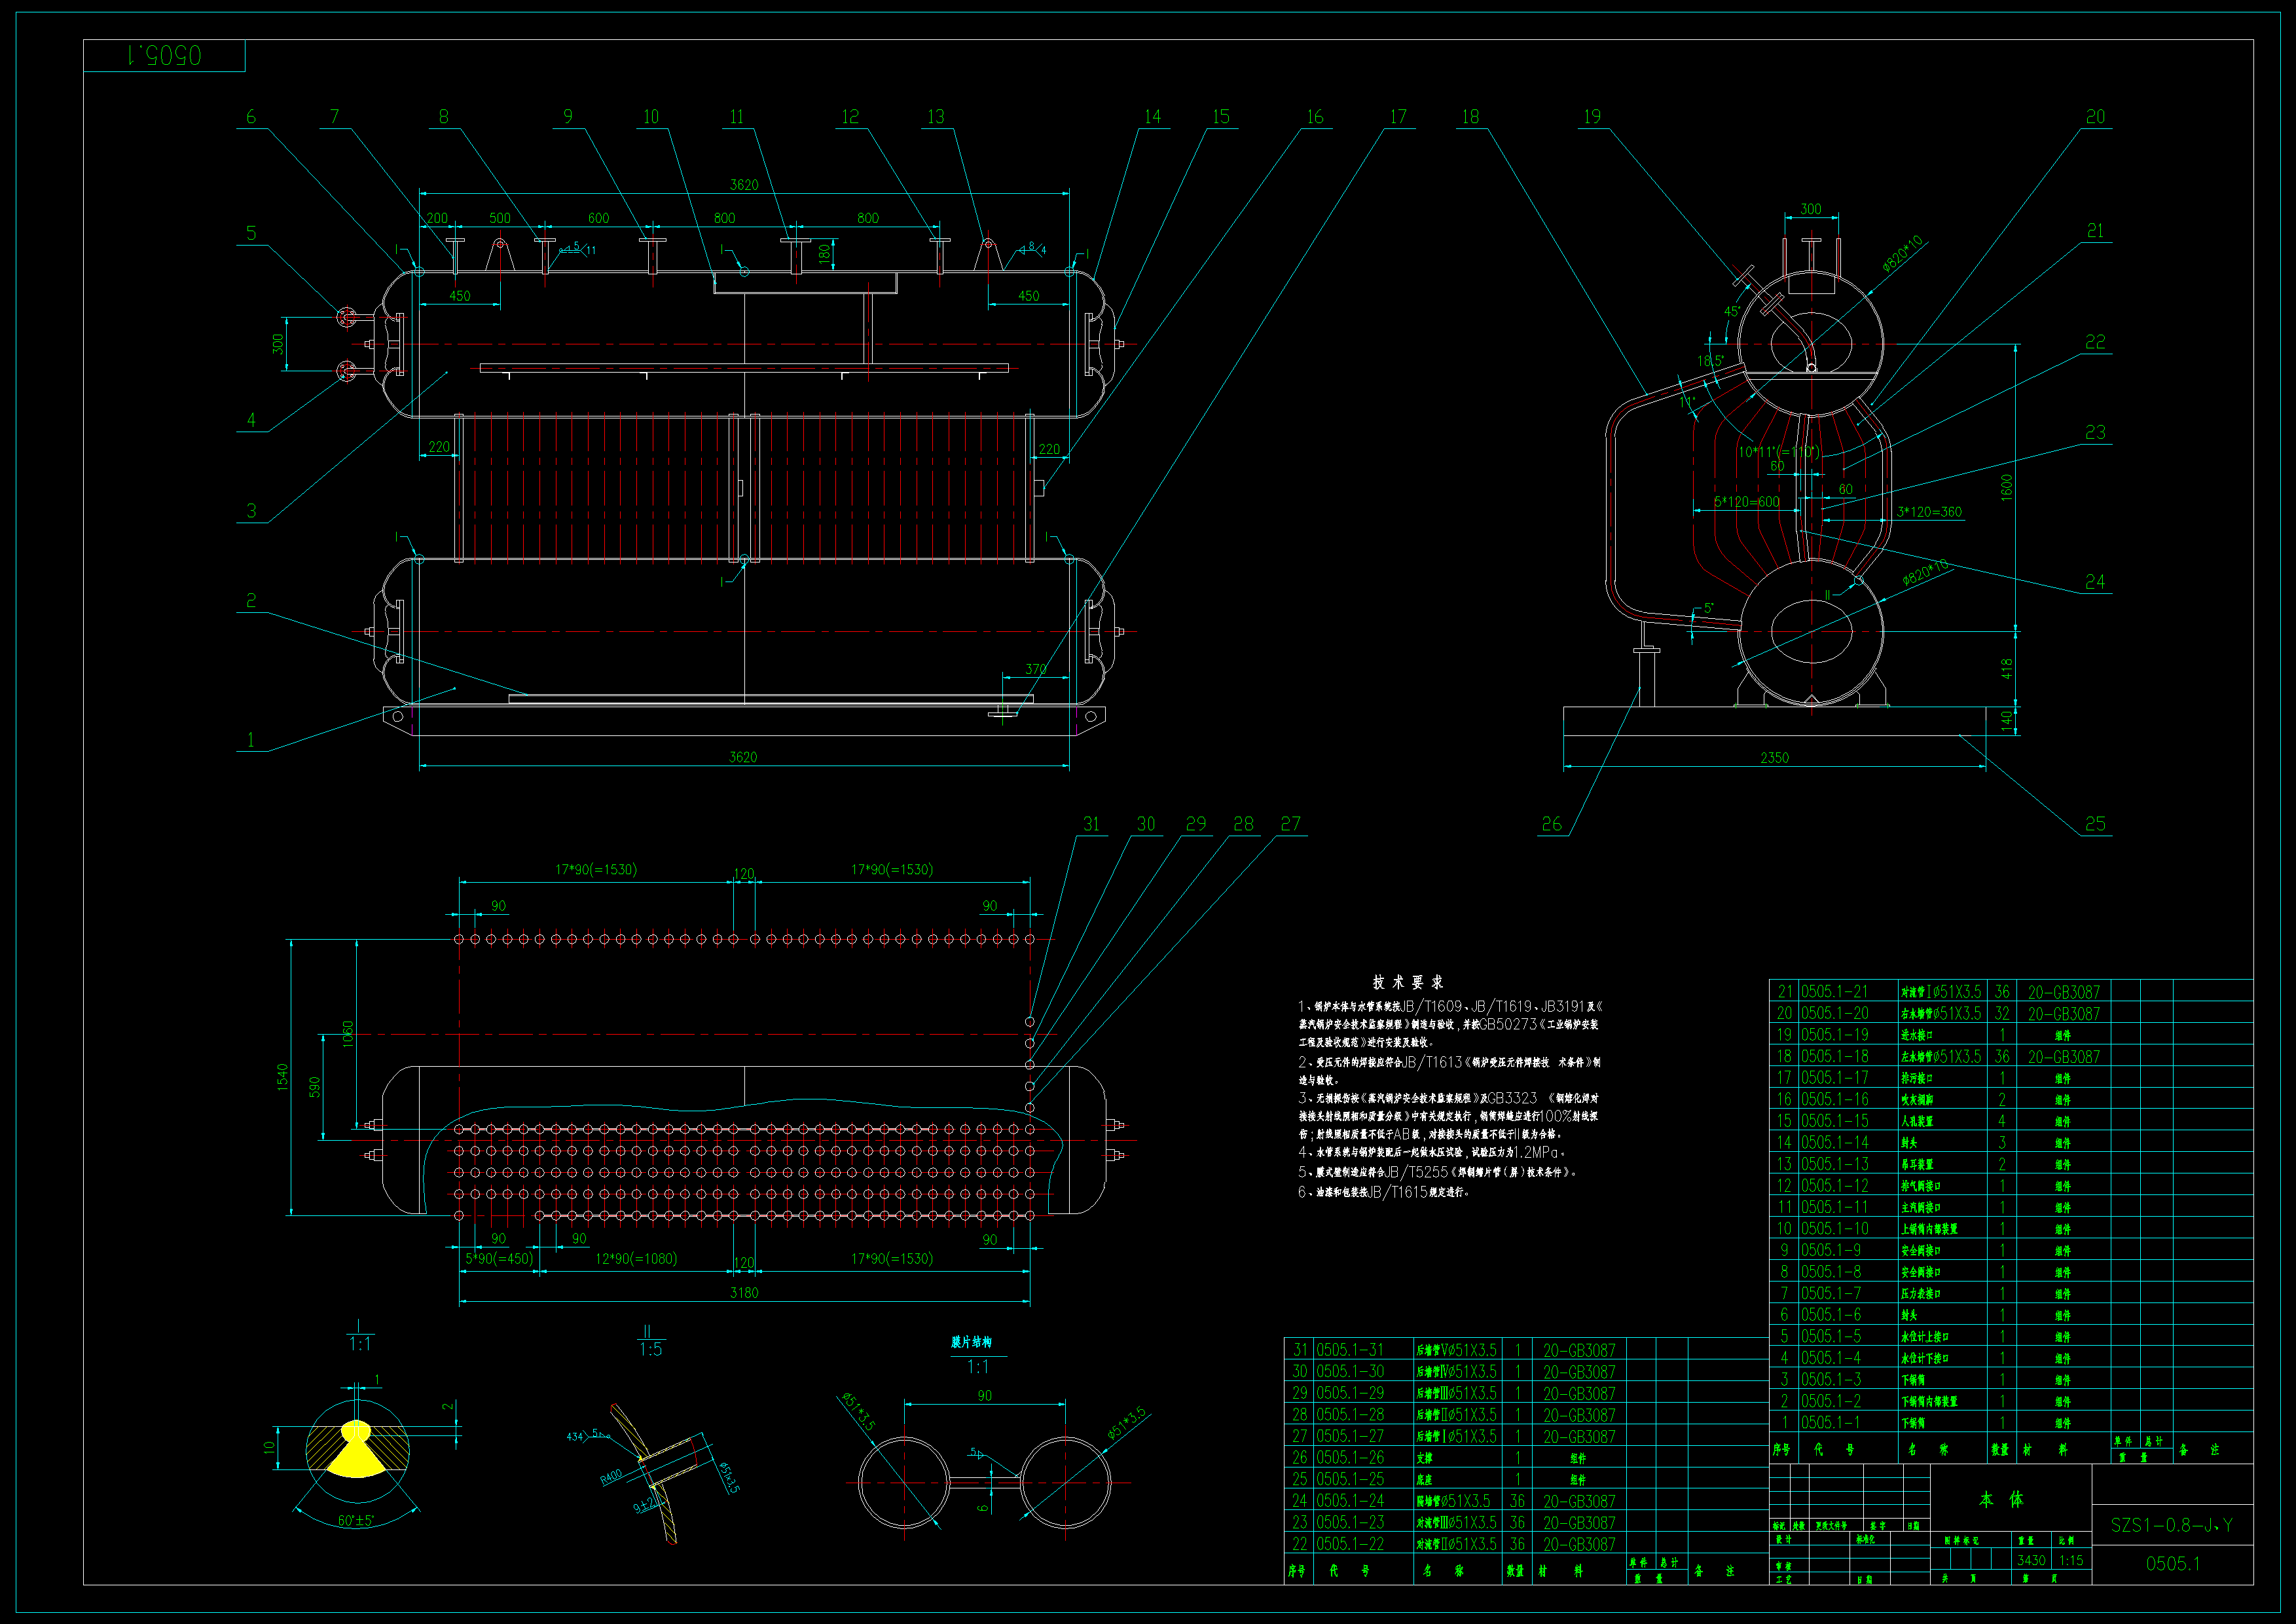This screenshot has height=1624, width=2296.
Task: Select the "1:5" scale under detail II
Action: pyautogui.click(x=650, y=1349)
